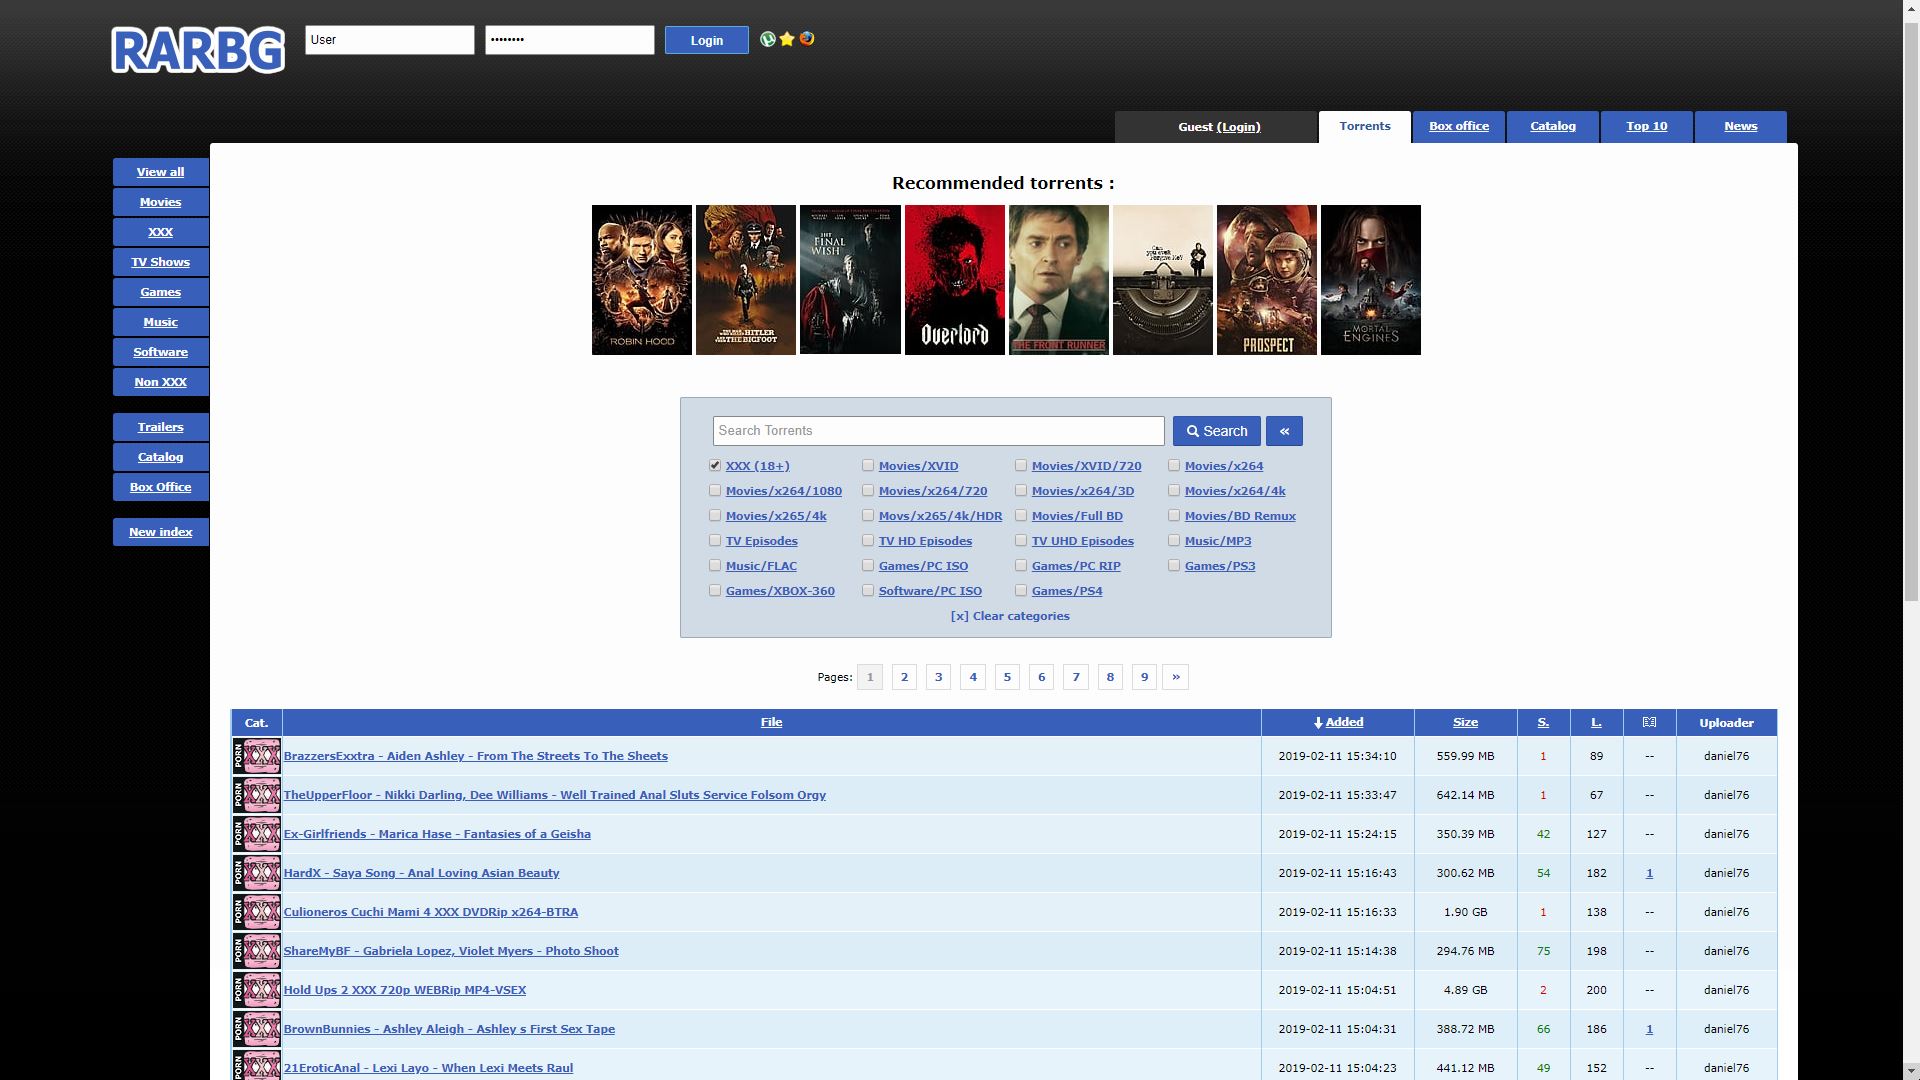Screen dimensions: 1920x1080
Task: Click the Firefox icon in header
Action: pyautogui.click(x=807, y=39)
